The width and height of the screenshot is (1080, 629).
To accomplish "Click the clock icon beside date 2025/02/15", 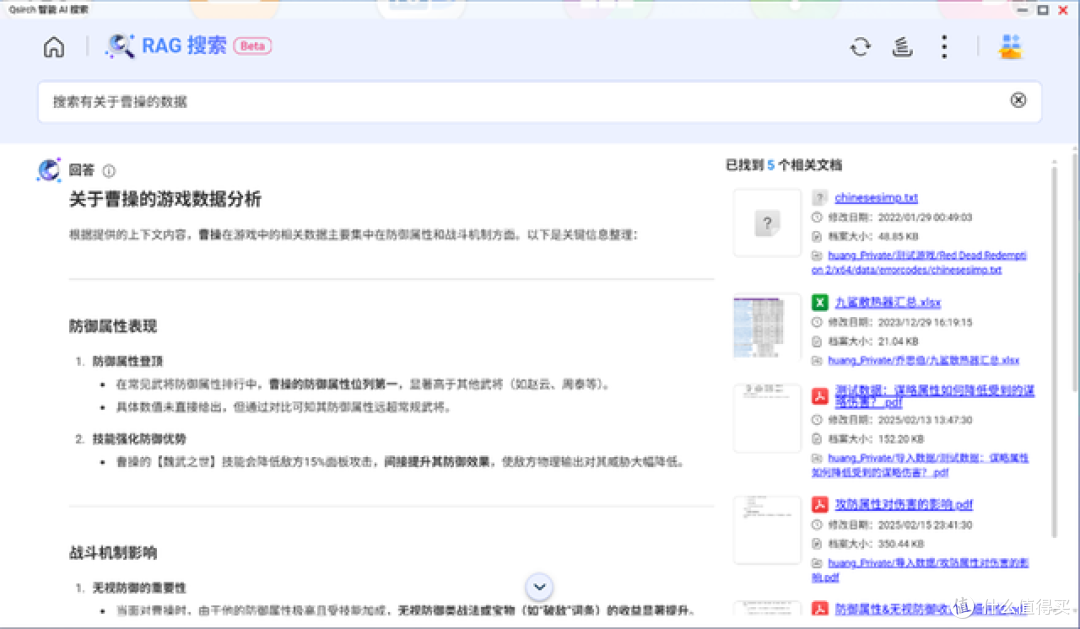I will coord(817,524).
